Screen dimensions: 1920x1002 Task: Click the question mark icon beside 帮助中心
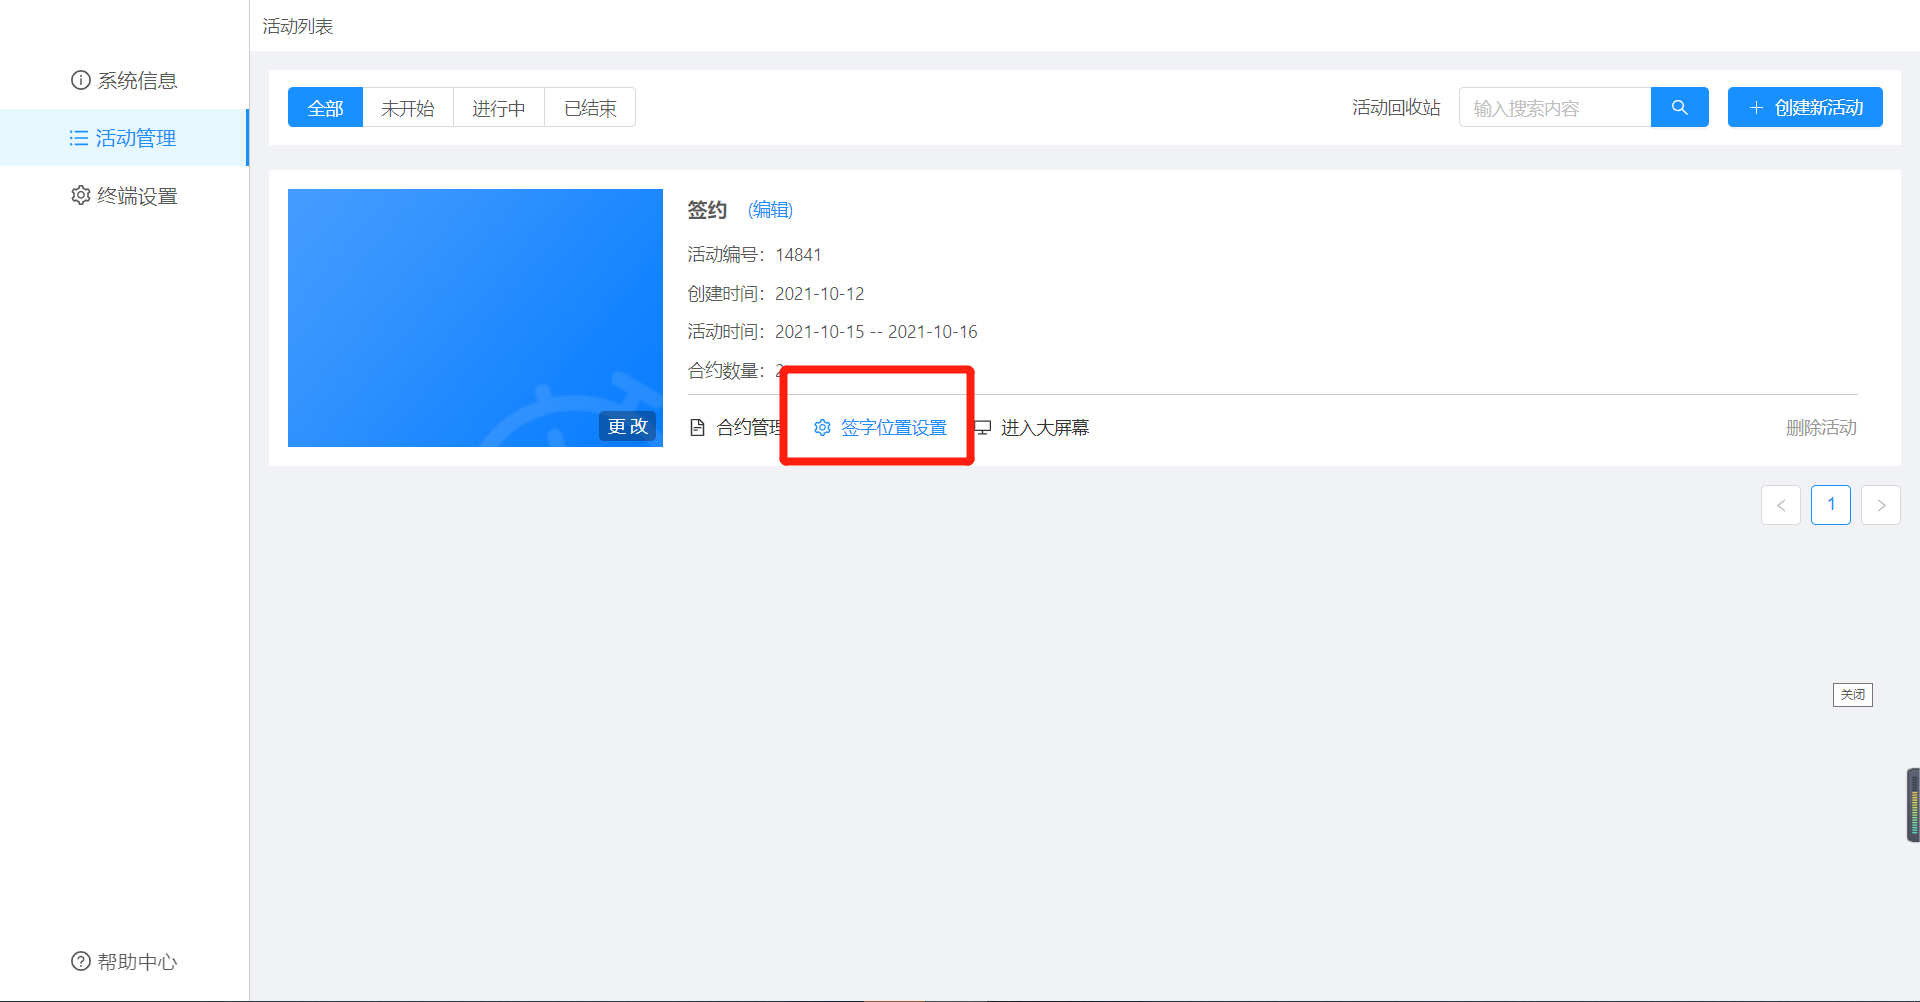click(x=81, y=961)
